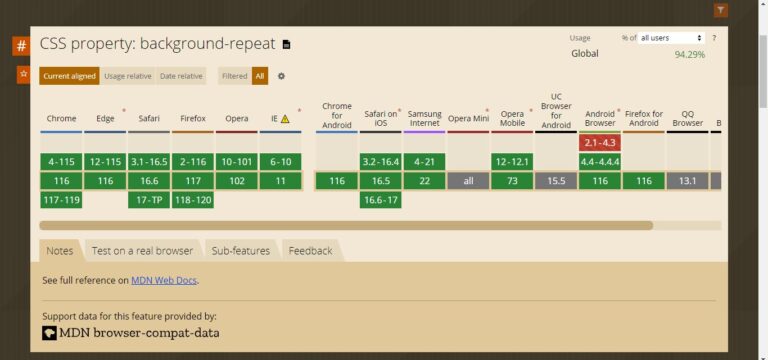Open the Notes tab
Screen dimensions: 768x360
59,251
